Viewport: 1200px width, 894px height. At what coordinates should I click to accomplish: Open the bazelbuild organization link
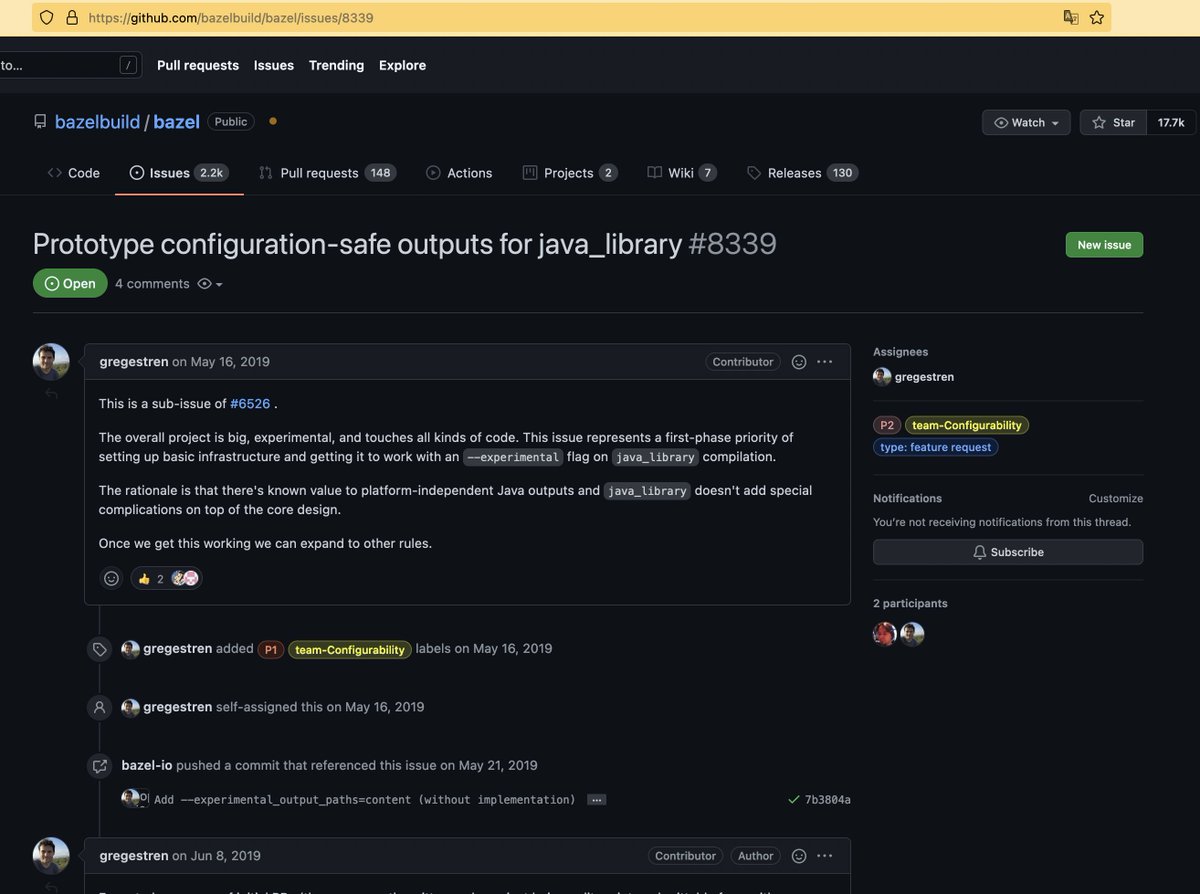[x=97, y=122]
